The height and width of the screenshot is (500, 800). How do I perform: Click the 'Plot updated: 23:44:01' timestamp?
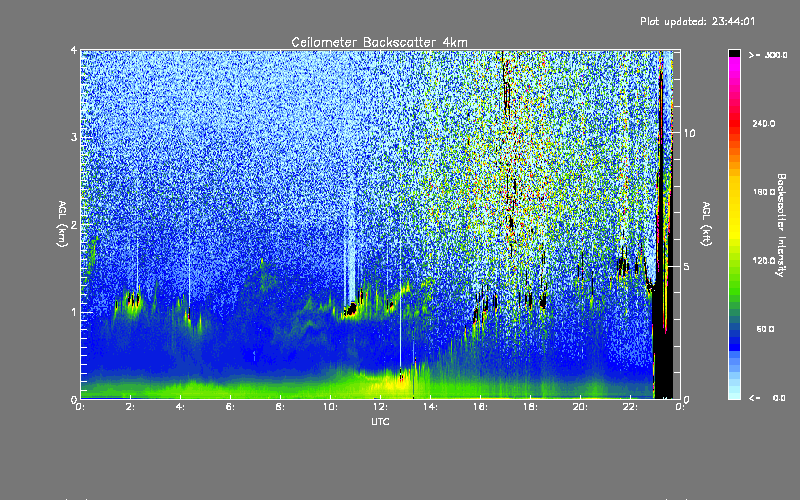(x=697, y=21)
